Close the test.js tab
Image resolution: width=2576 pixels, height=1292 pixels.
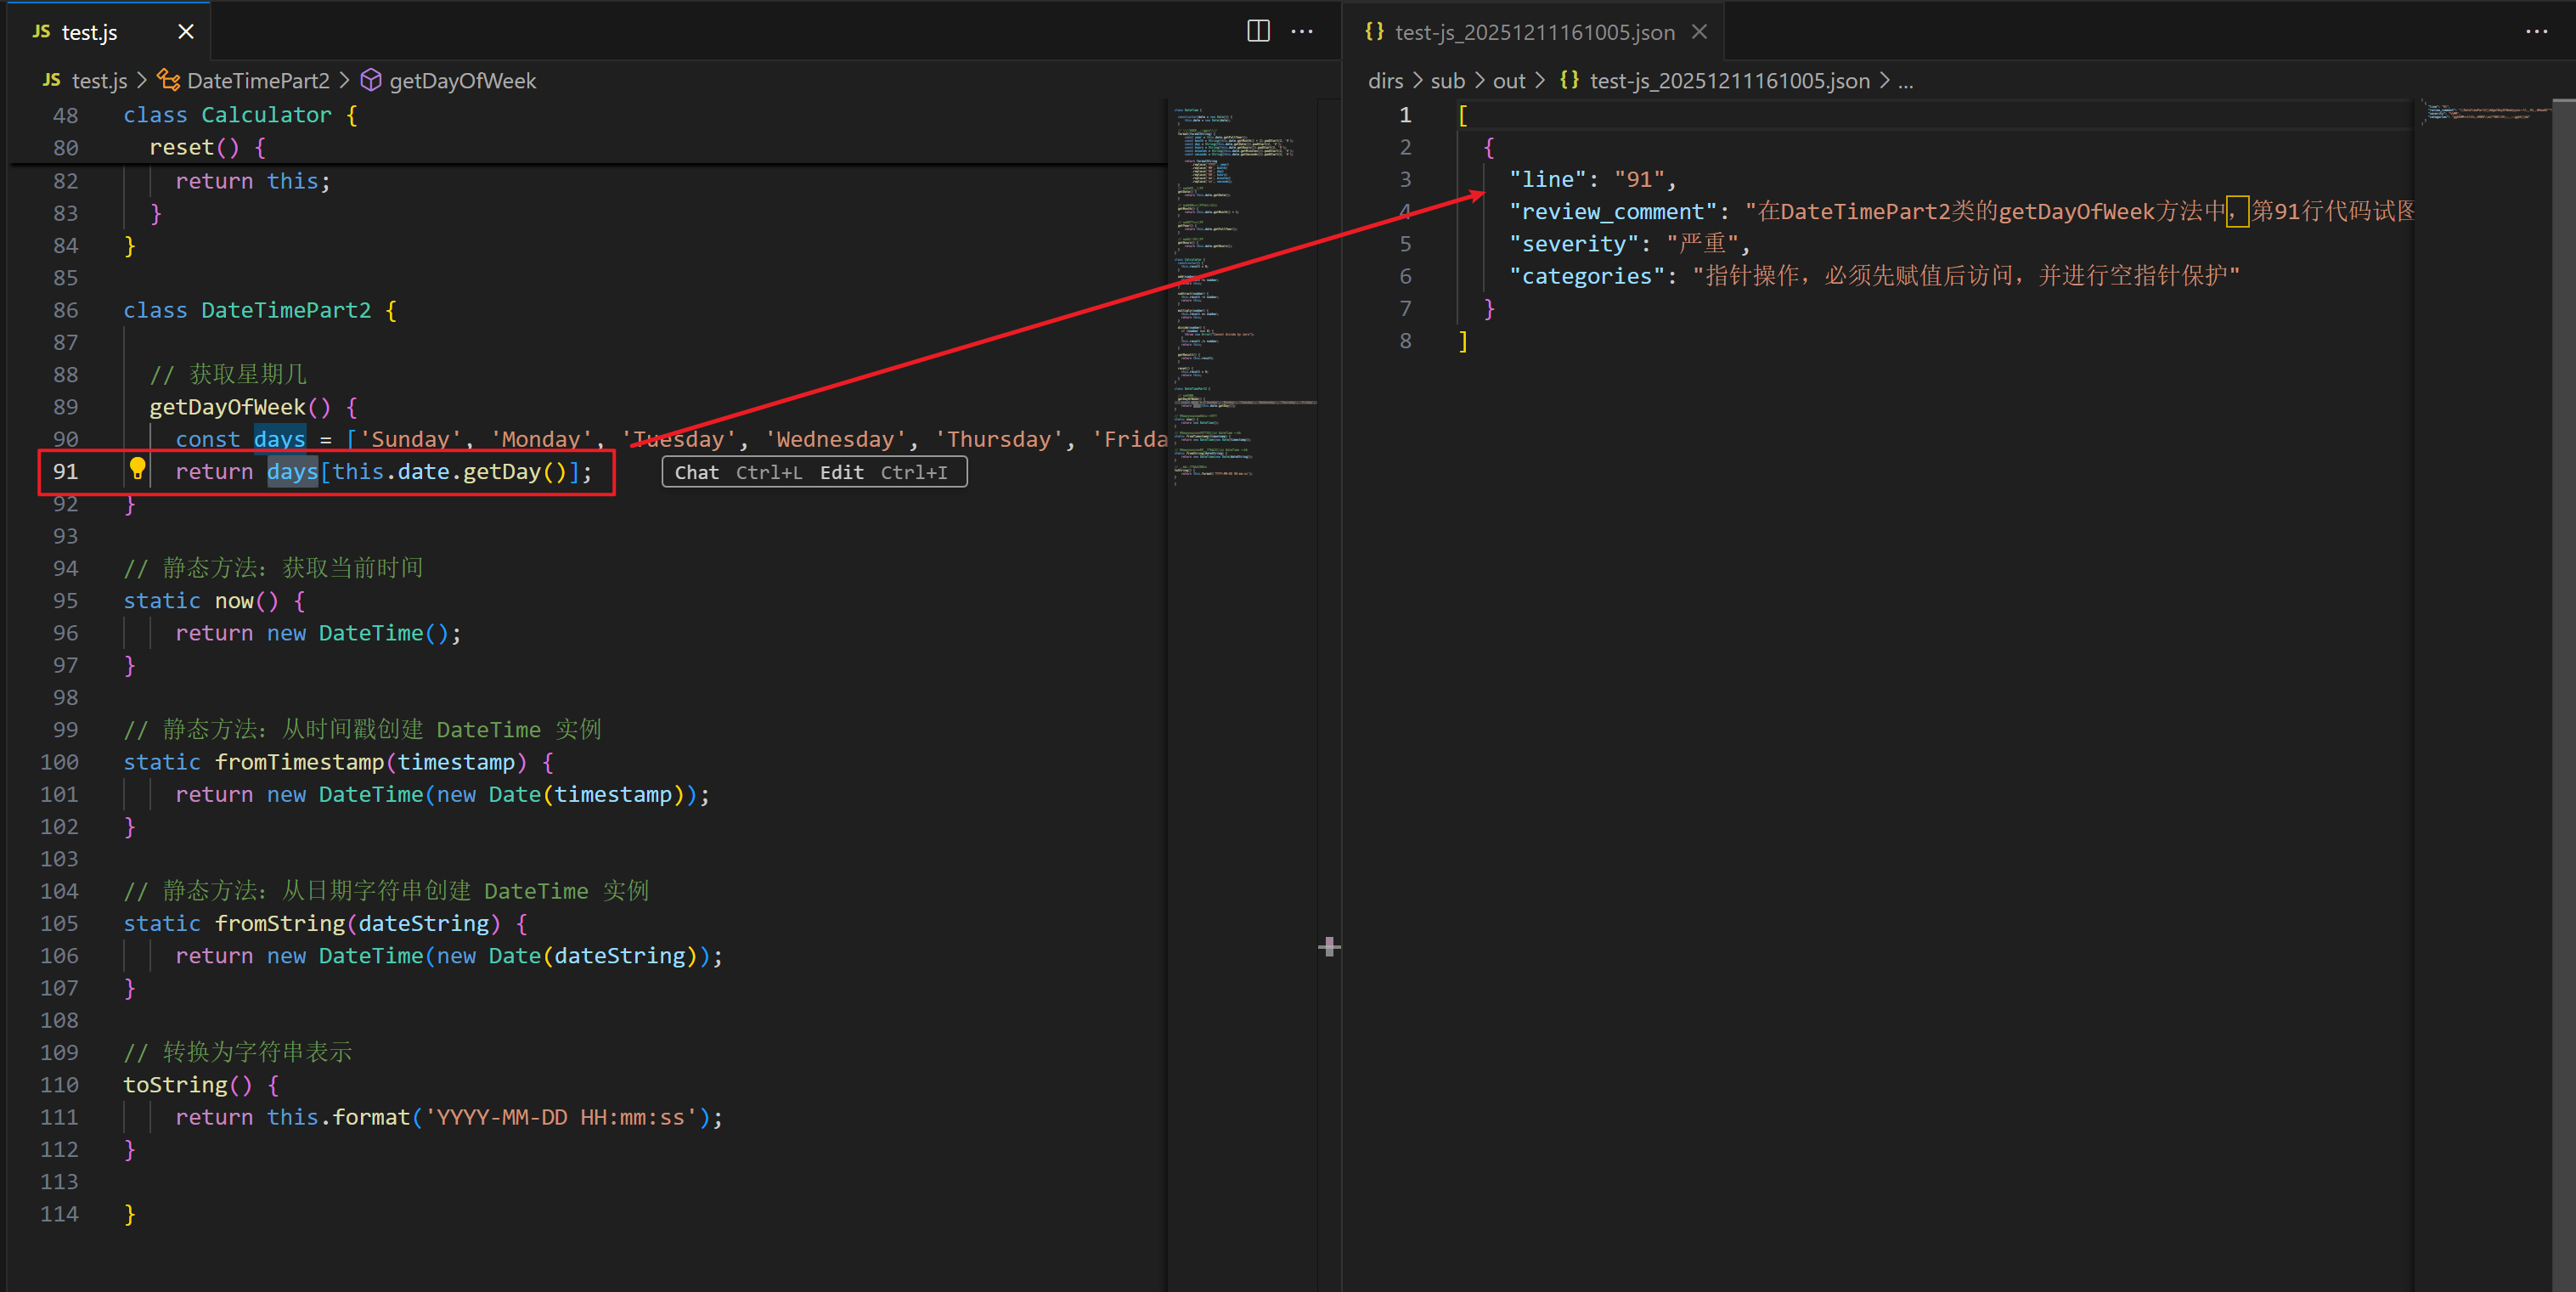(x=186, y=32)
